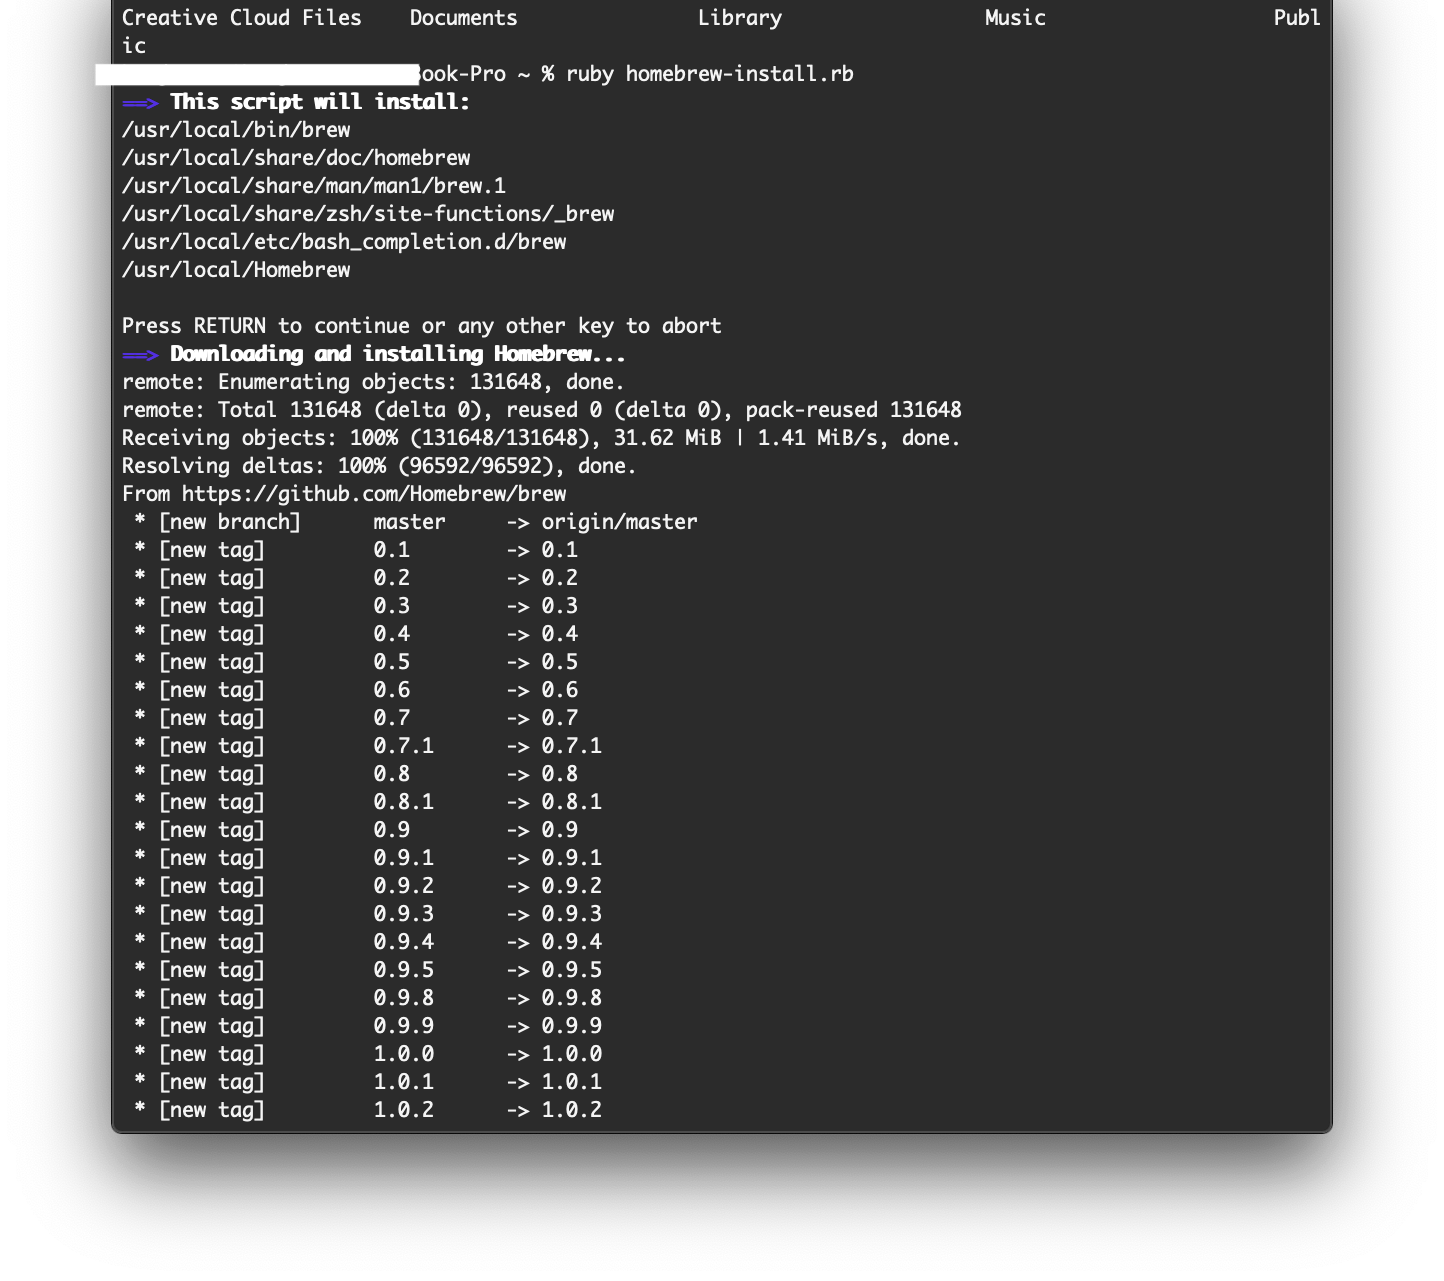Click the 'Documents' directory name
The width and height of the screenshot is (1444, 1281).
pyautogui.click(x=464, y=18)
